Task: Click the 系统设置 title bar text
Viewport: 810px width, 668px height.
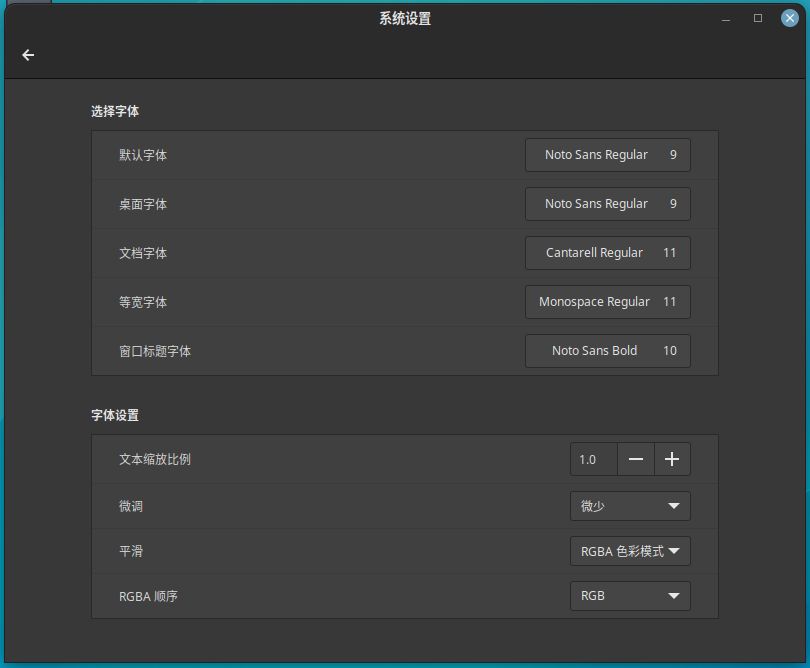Action: point(405,18)
